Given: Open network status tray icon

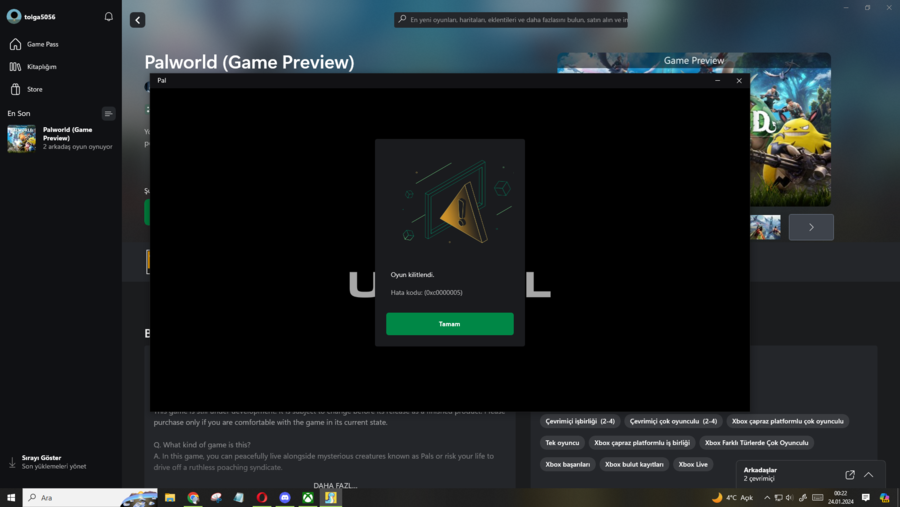Looking at the screenshot, I should (778, 498).
